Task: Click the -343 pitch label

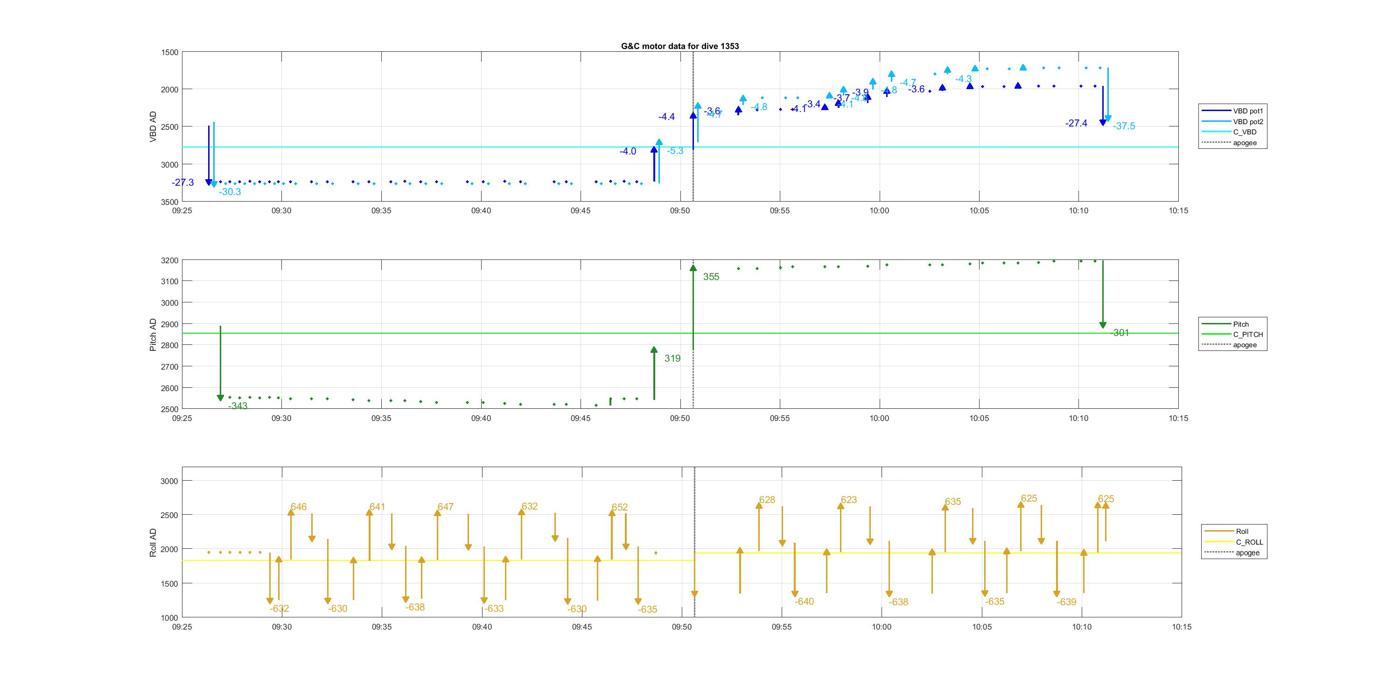Action: pyautogui.click(x=237, y=406)
